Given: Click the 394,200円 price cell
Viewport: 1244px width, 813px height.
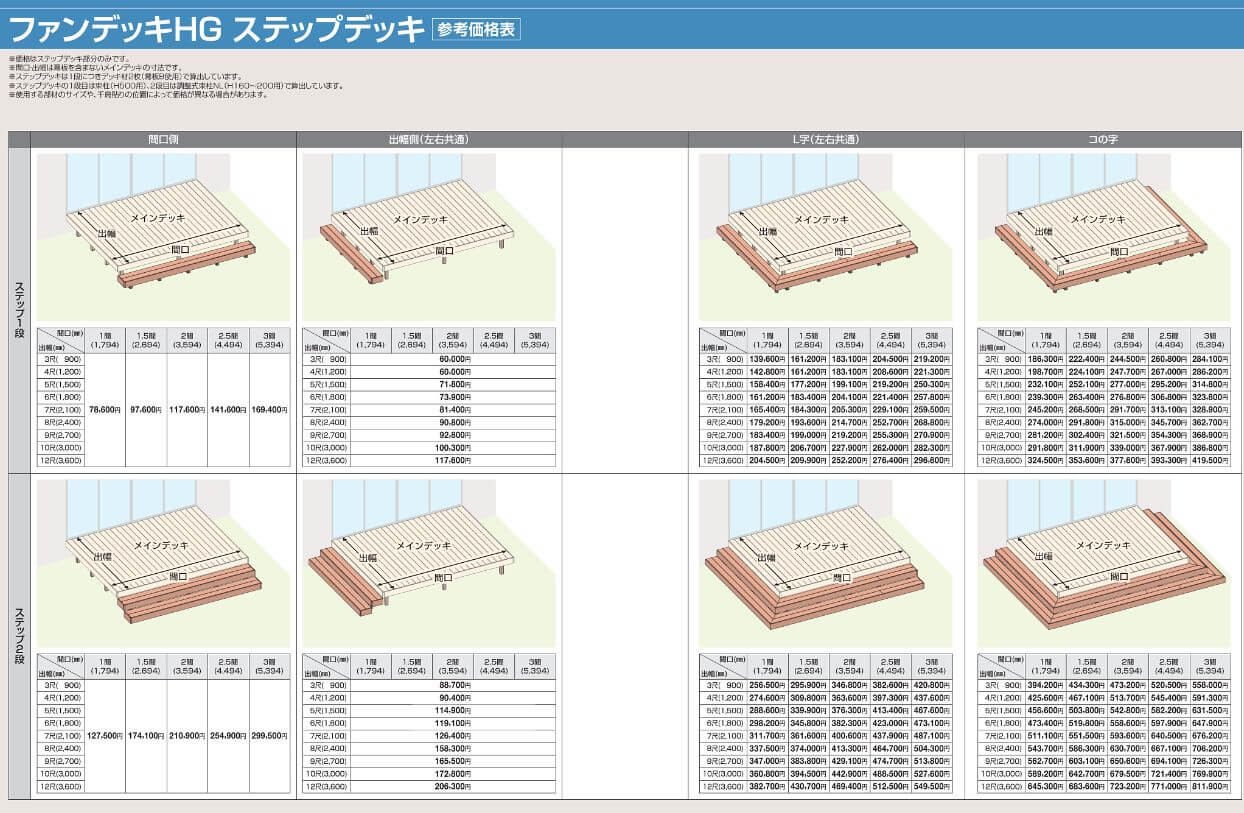Looking at the screenshot, I should 1045,684.
